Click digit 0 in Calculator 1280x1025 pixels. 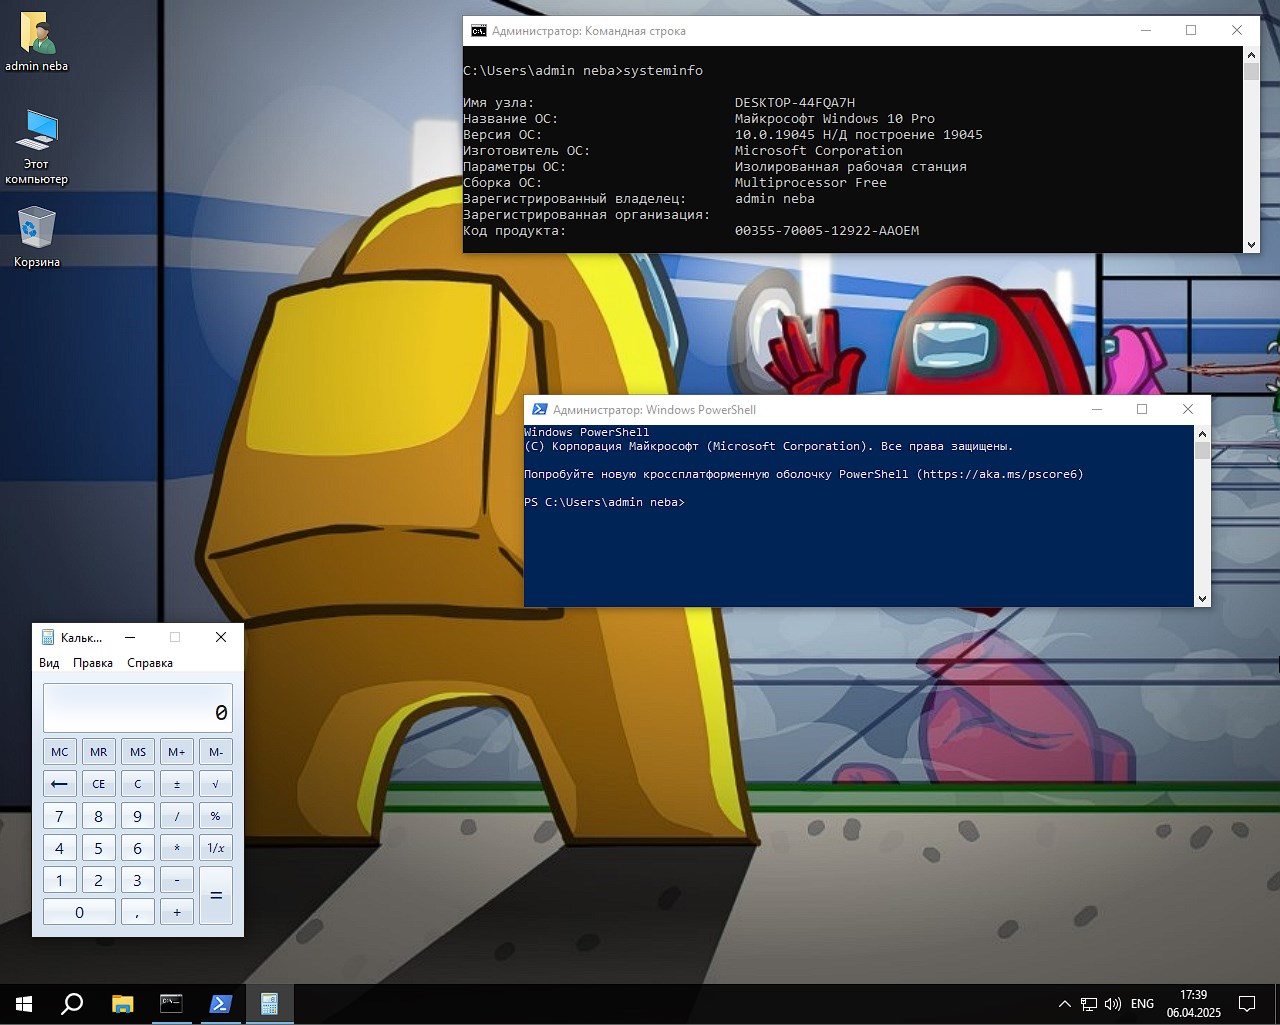[79, 912]
